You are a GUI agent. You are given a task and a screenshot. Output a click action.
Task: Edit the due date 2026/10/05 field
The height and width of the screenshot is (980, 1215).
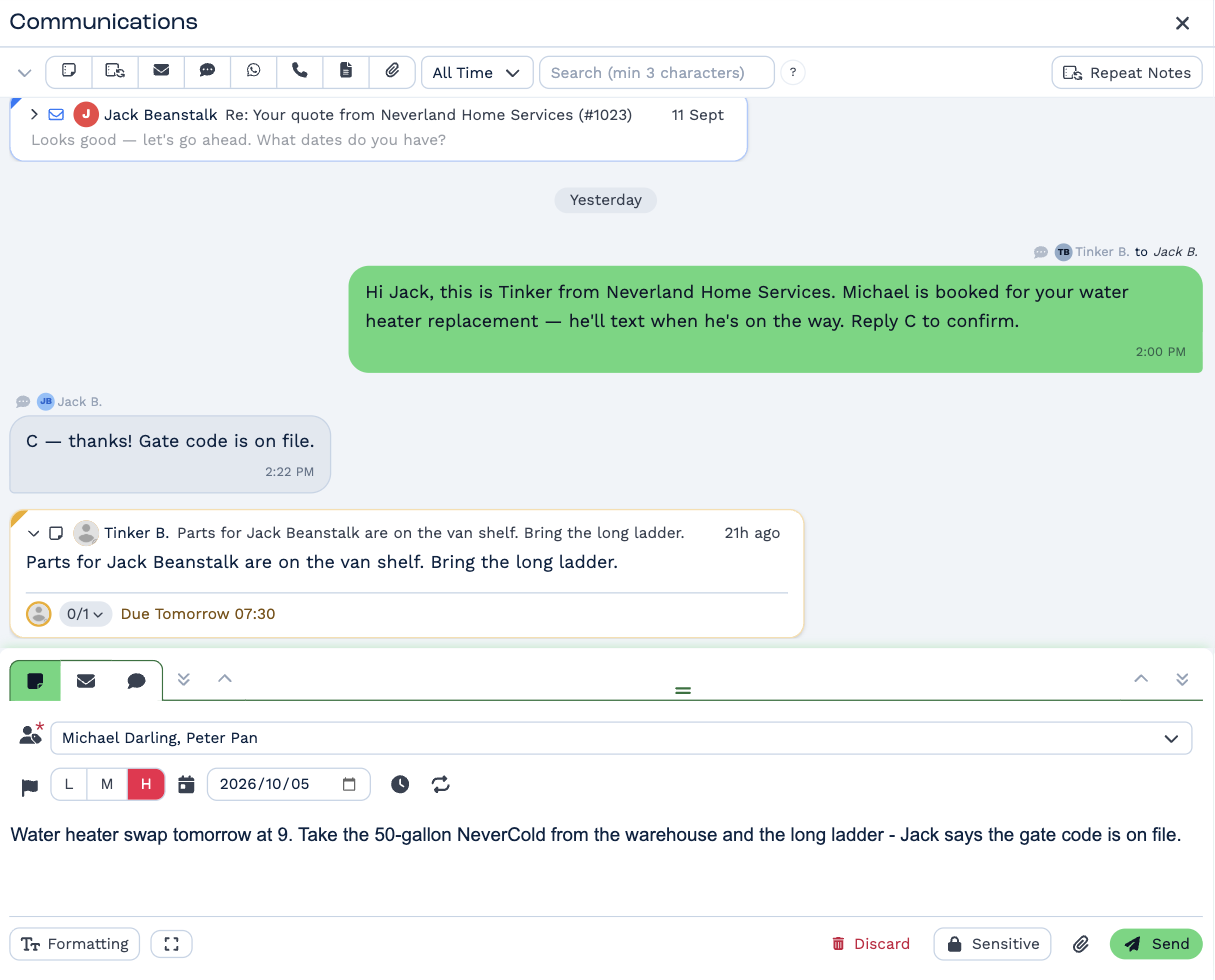(x=288, y=785)
